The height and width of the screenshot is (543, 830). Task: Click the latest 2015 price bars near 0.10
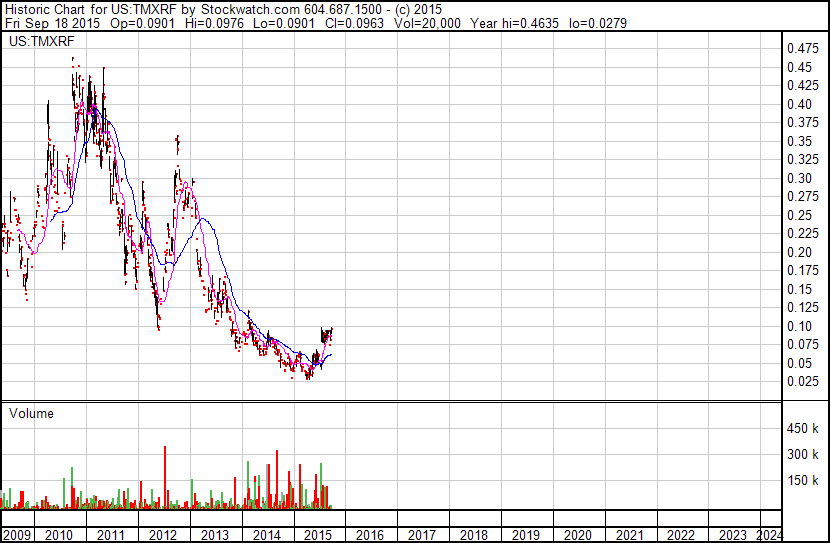327,334
